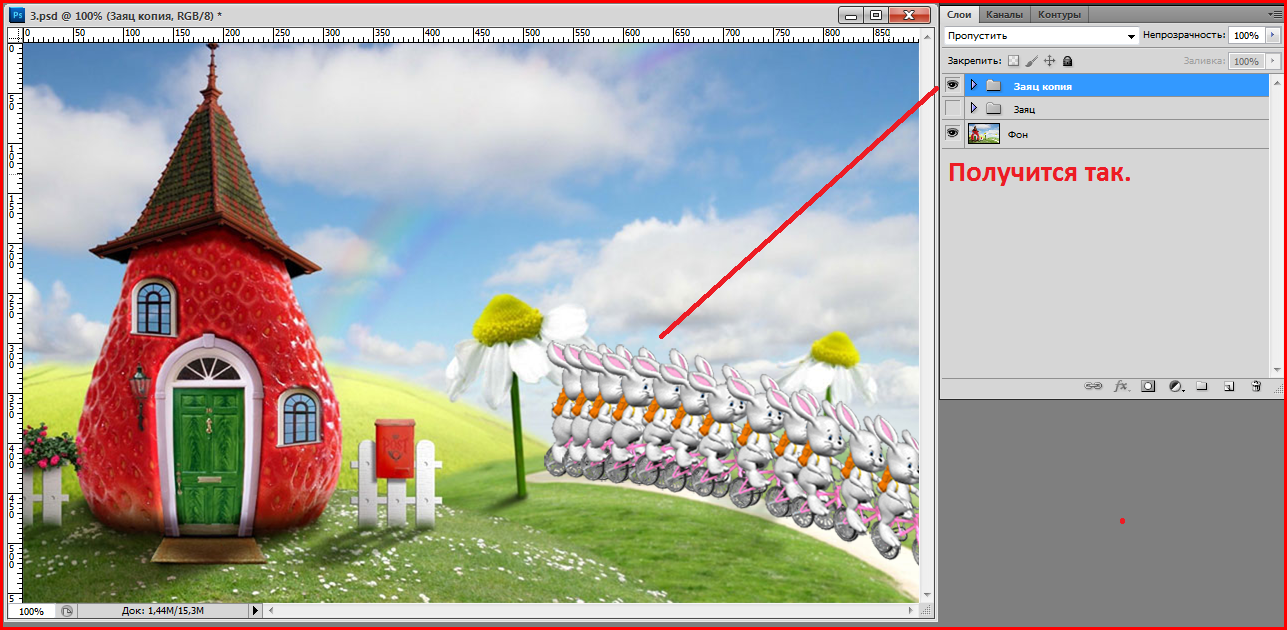Lock position move icon
Viewport: 1287px width, 630px height.
(x=1049, y=61)
